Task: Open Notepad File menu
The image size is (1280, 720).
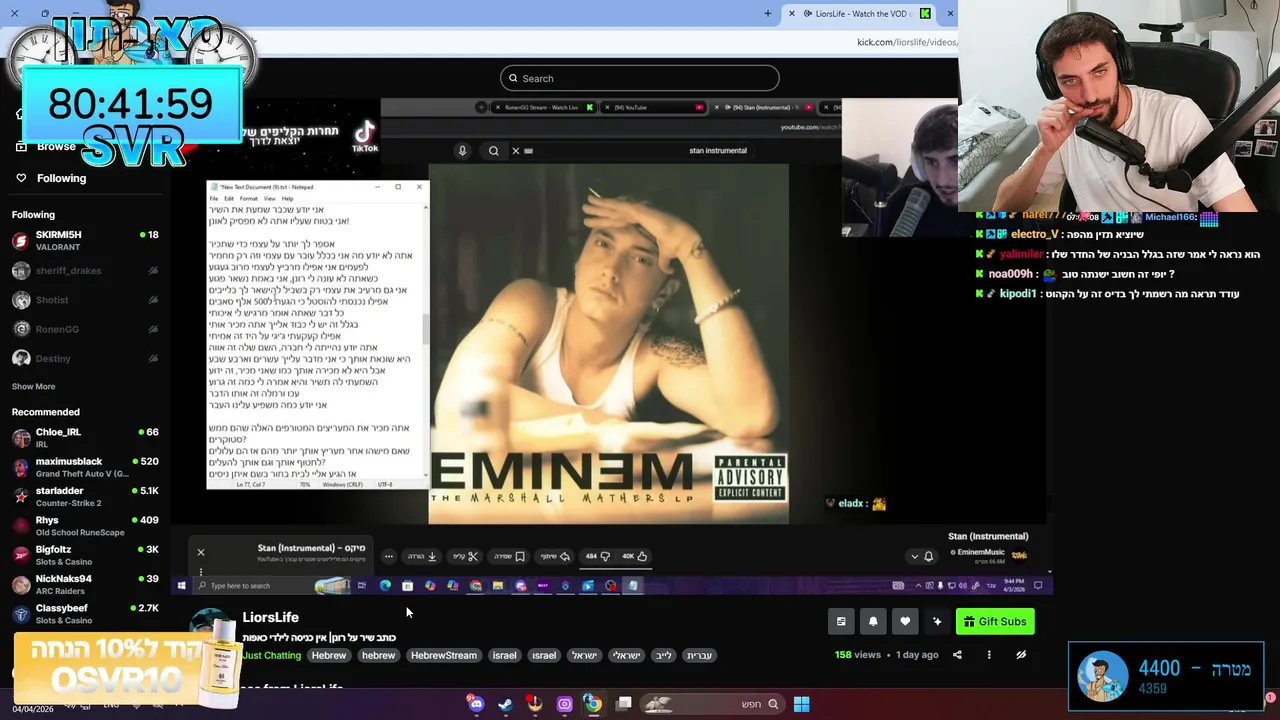Action: [213, 198]
